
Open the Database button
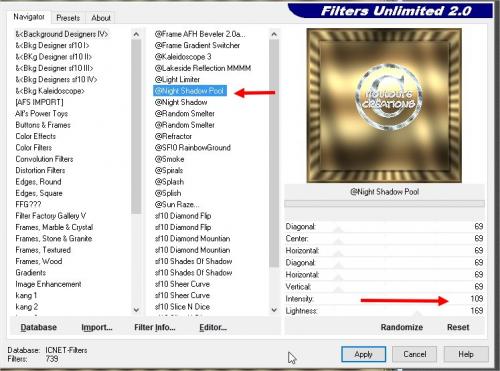[x=39, y=327]
